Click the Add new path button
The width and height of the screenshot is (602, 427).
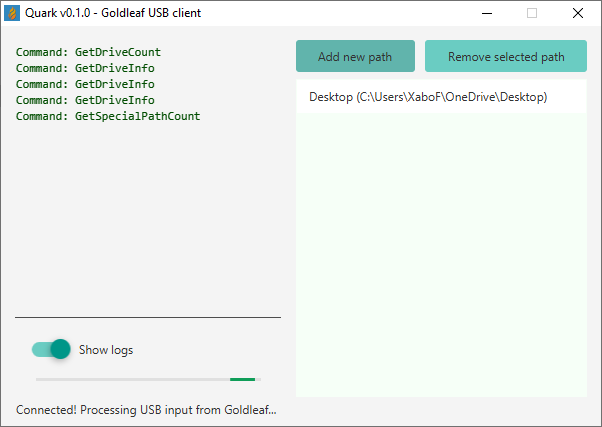[355, 56]
